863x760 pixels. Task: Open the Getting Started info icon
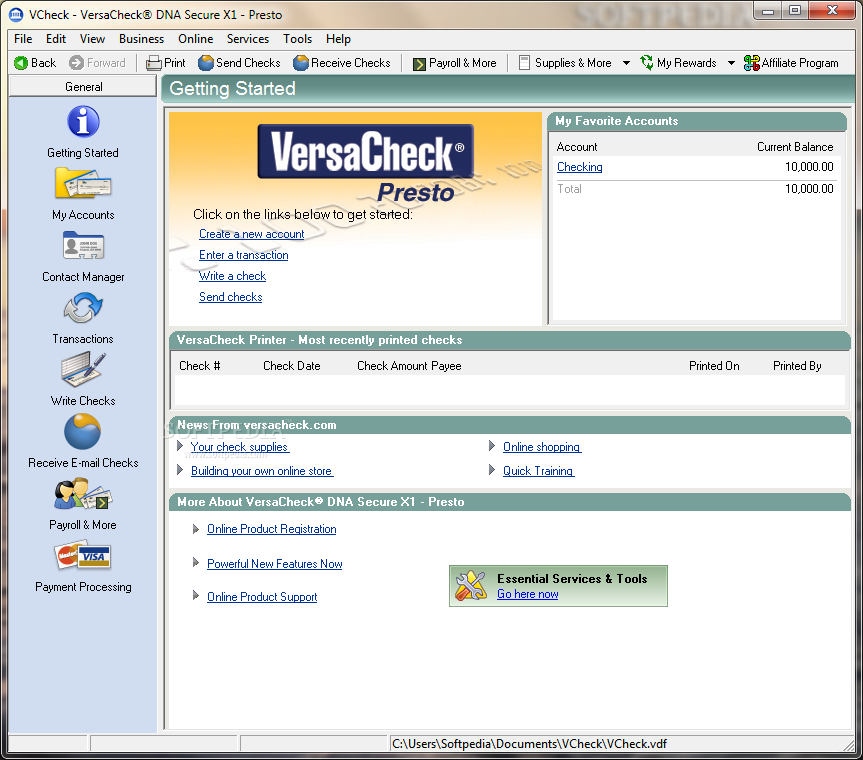(83, 121)
